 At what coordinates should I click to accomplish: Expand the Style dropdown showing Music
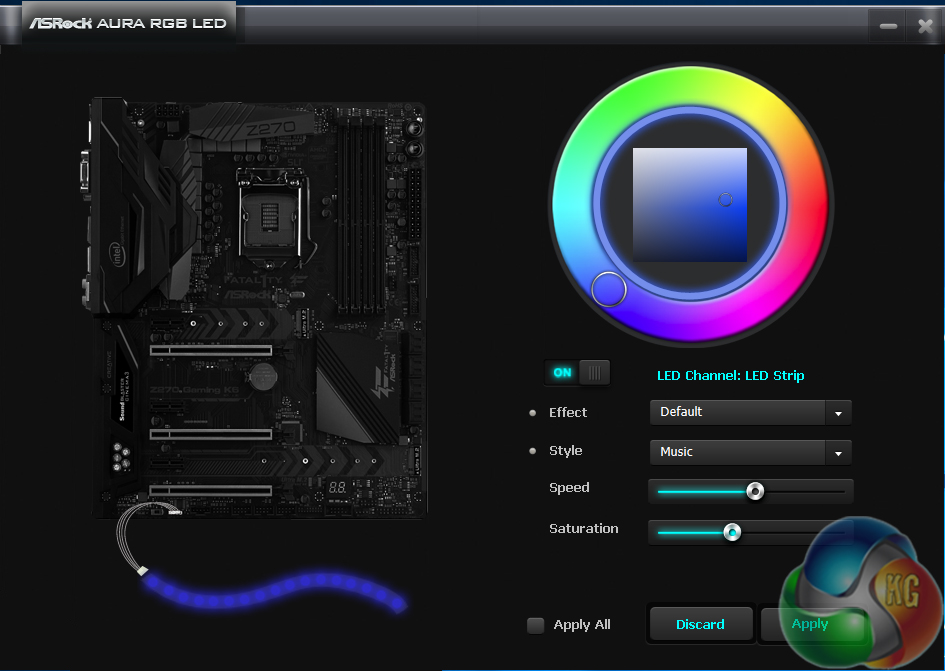750,452
